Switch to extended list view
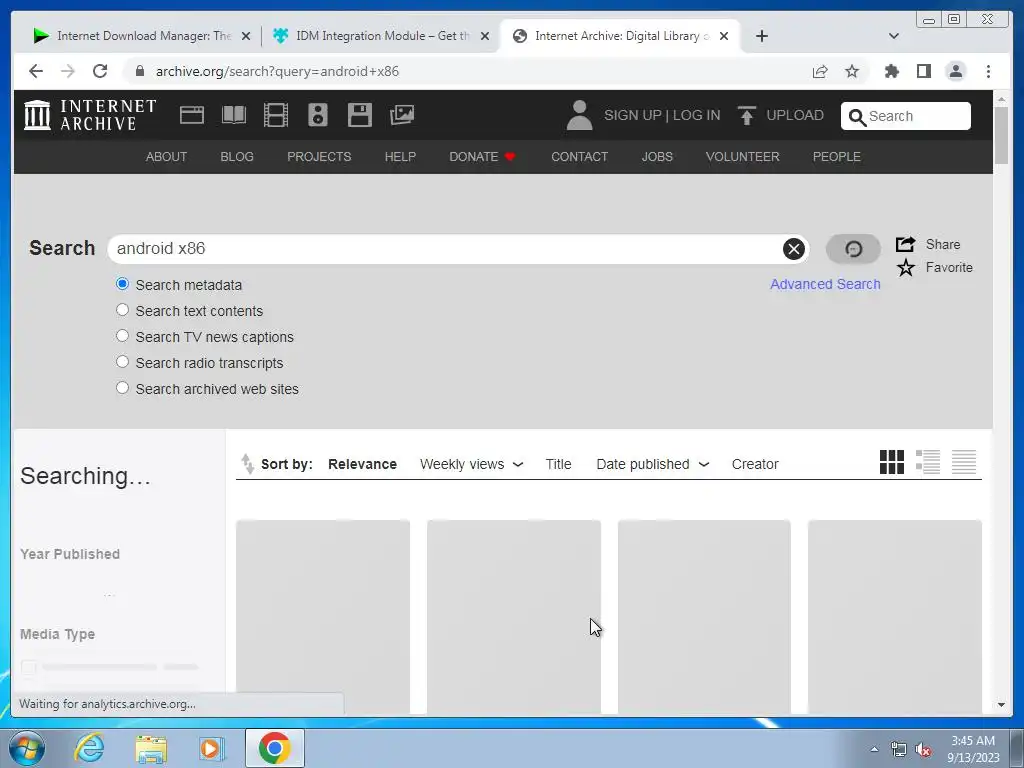This screenshot has height=768, width=1024. [927, 462]
